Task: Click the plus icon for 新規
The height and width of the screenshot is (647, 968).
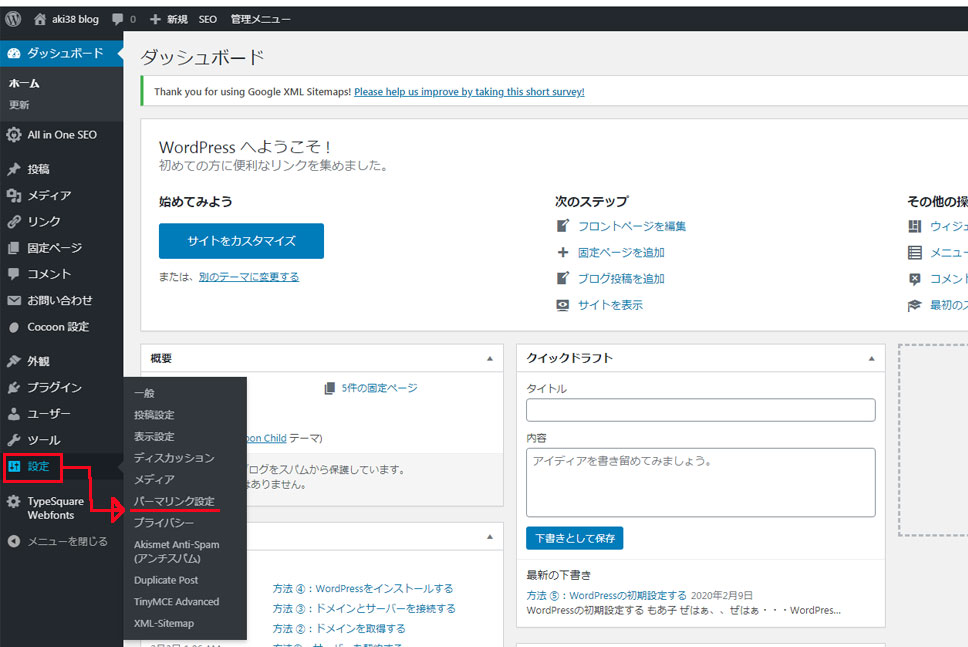Action: point(155,19)
